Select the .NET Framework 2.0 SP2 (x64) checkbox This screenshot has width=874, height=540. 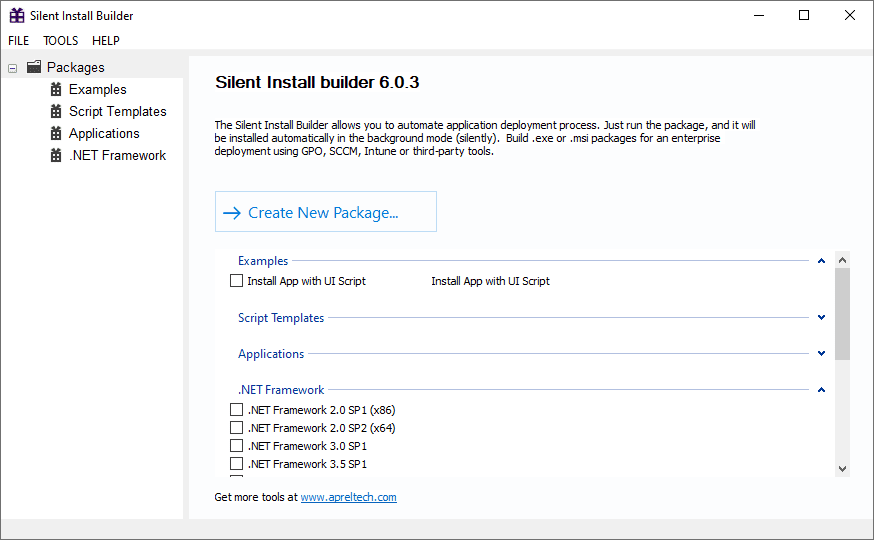(x=237, y=428)
